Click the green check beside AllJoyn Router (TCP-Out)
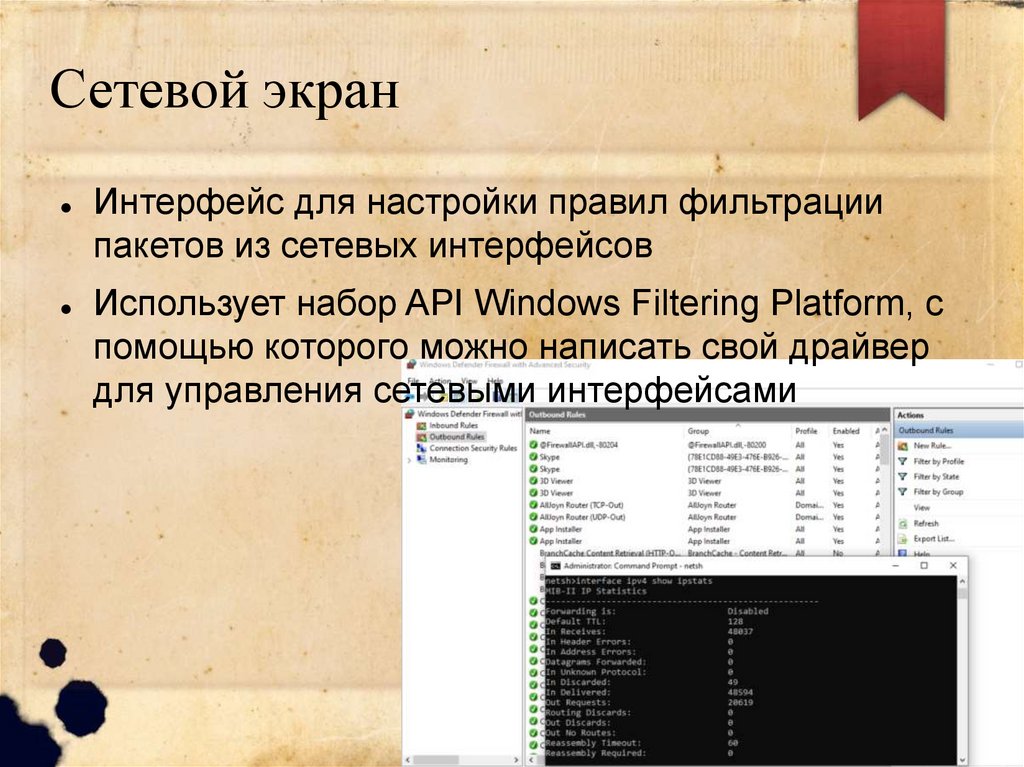Image resolution: width=1024 pixels, height=767 pixels. 534,505
